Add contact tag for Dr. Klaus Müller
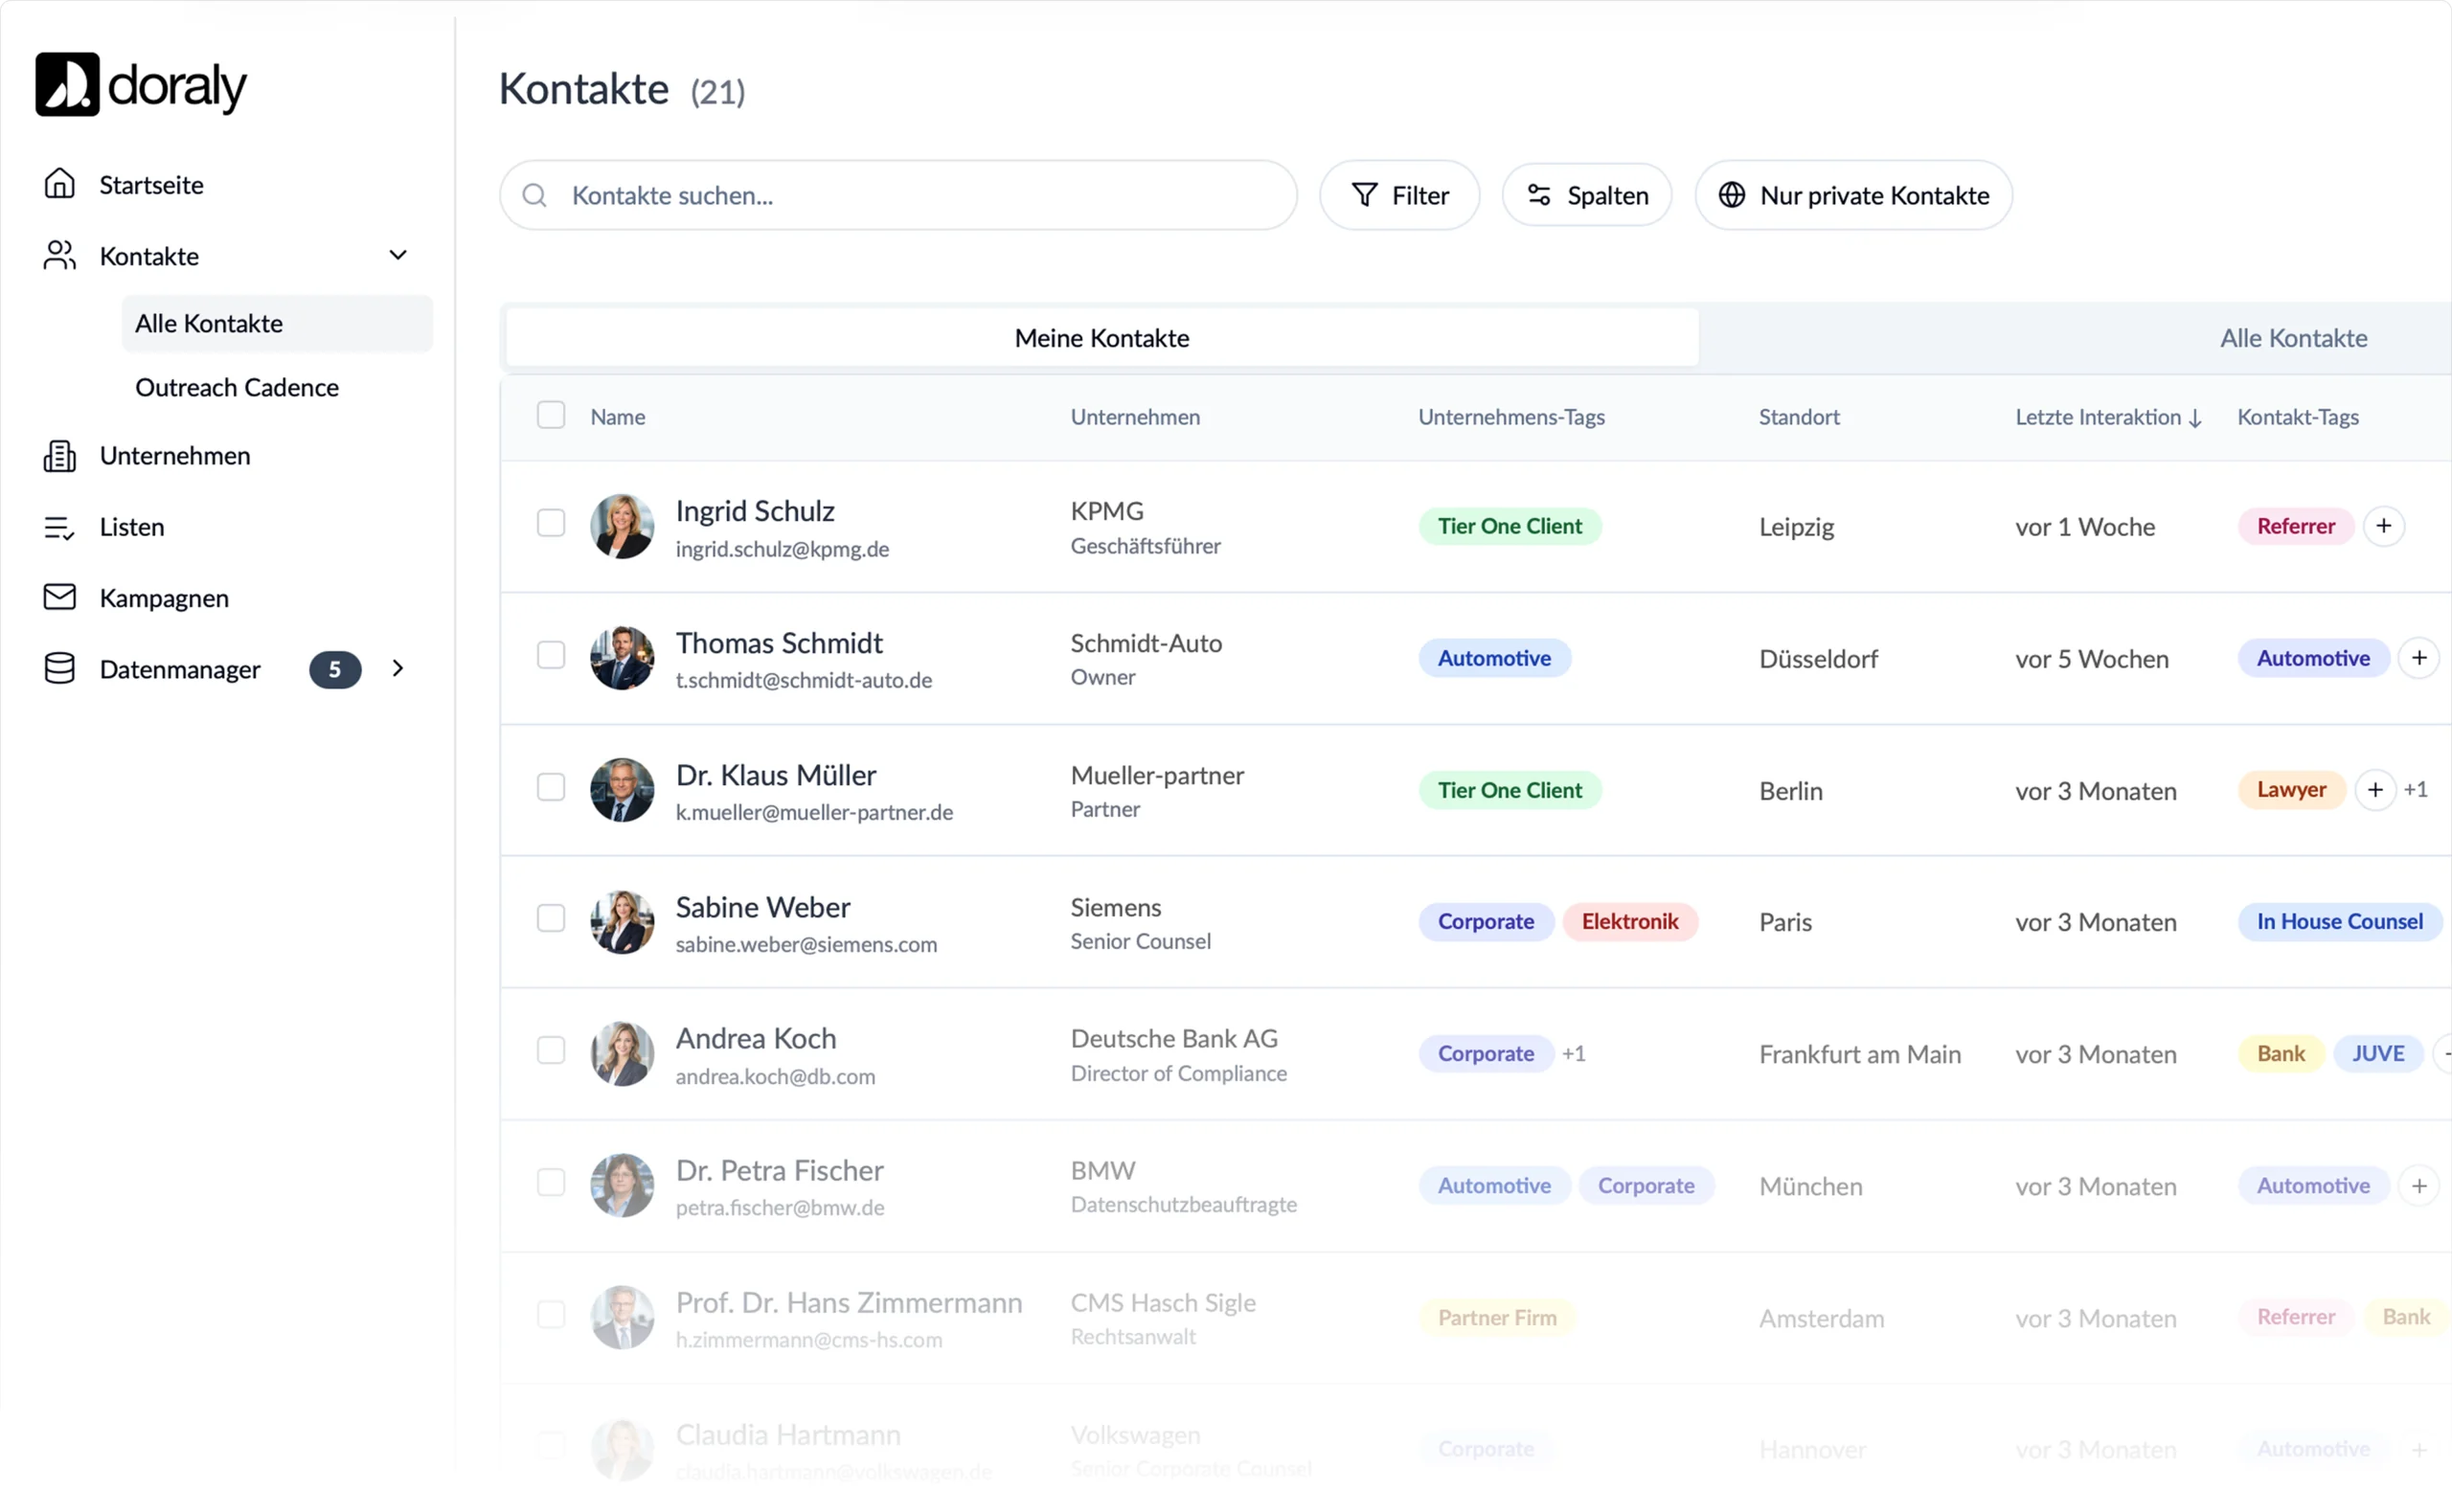The width and height of the screenshot is (2452, 1512). tap(2375, 790)
